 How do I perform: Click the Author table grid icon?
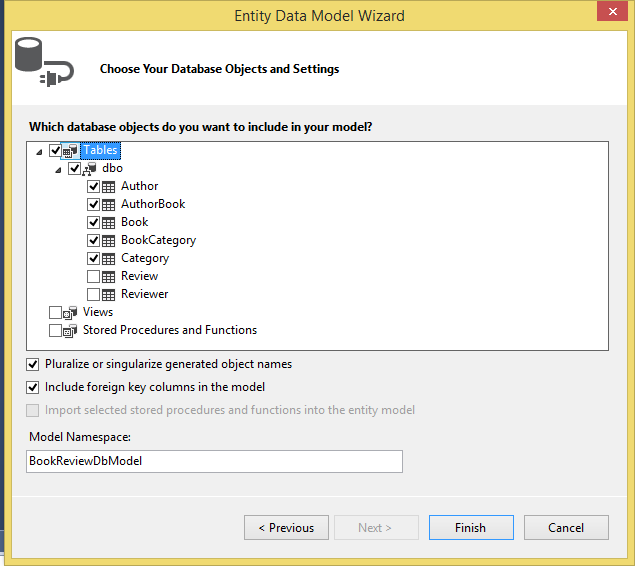click(108, 187)
